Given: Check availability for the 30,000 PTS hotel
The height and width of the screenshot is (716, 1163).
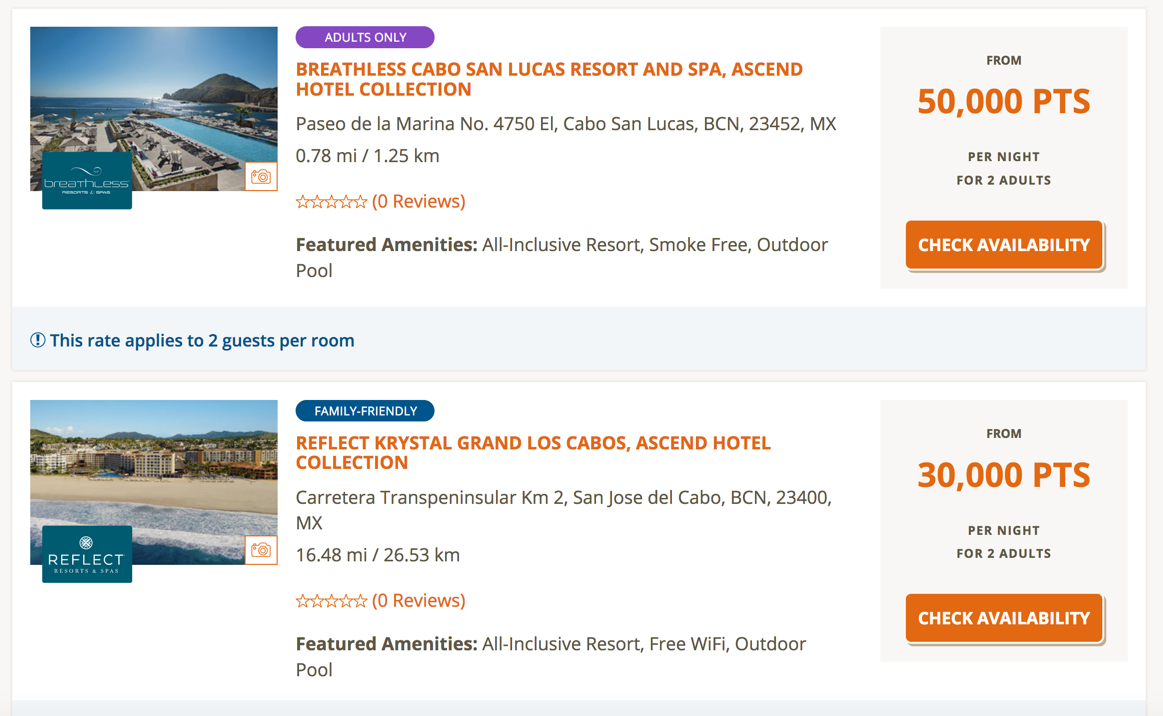Looking at the screenshot, I should pyautogui.click(x=1004, y=618).
